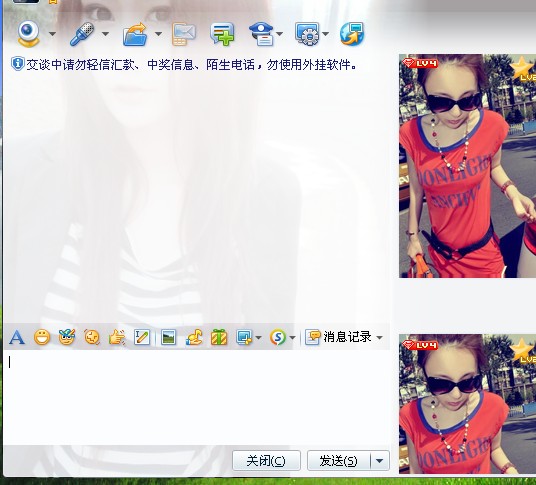Open font settings letter A icon
Viewport: 536px width, 485px height.
click(x=17, y=338)
